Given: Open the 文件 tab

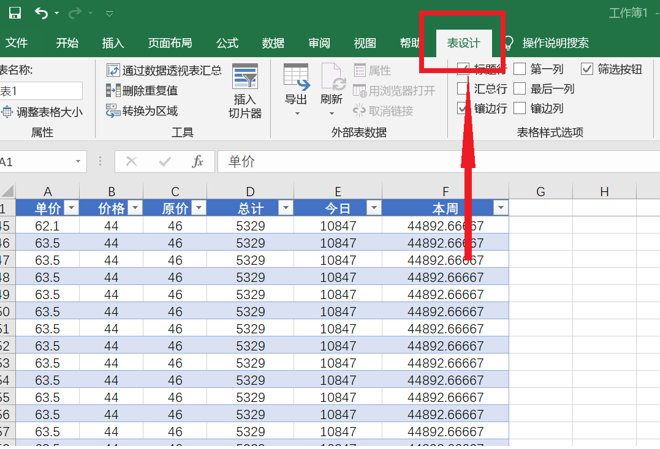Looking at the screenshot, I should click(16, 43).
